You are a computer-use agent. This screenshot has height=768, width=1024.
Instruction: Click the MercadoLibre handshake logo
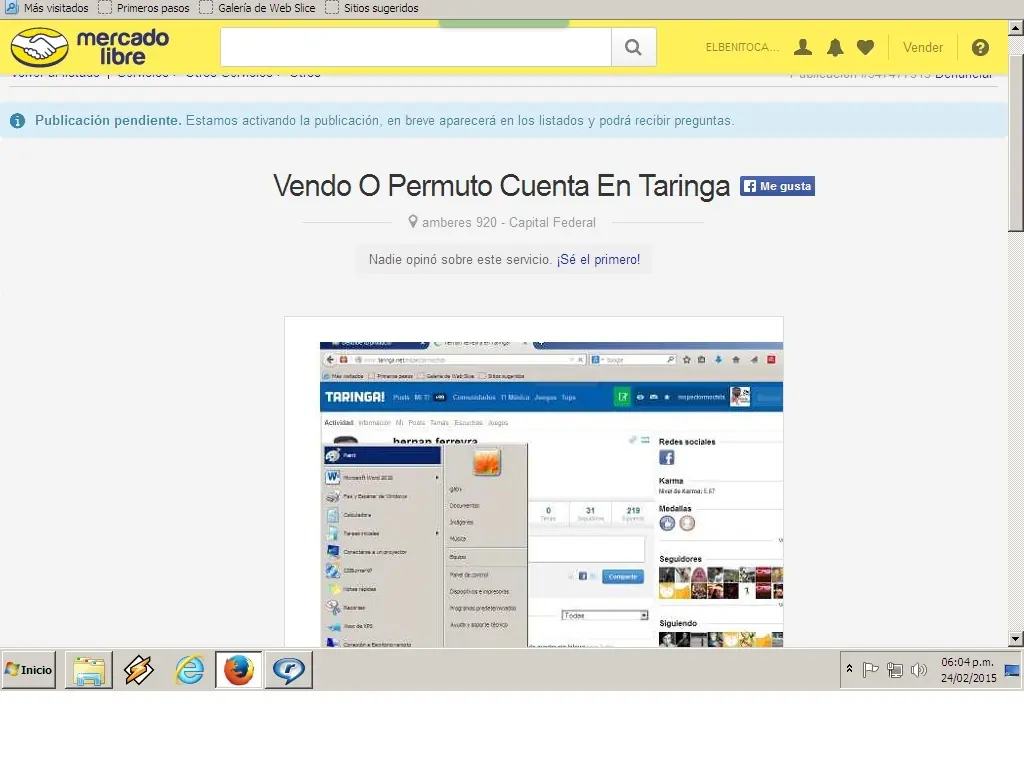click(x=40, y=47)
